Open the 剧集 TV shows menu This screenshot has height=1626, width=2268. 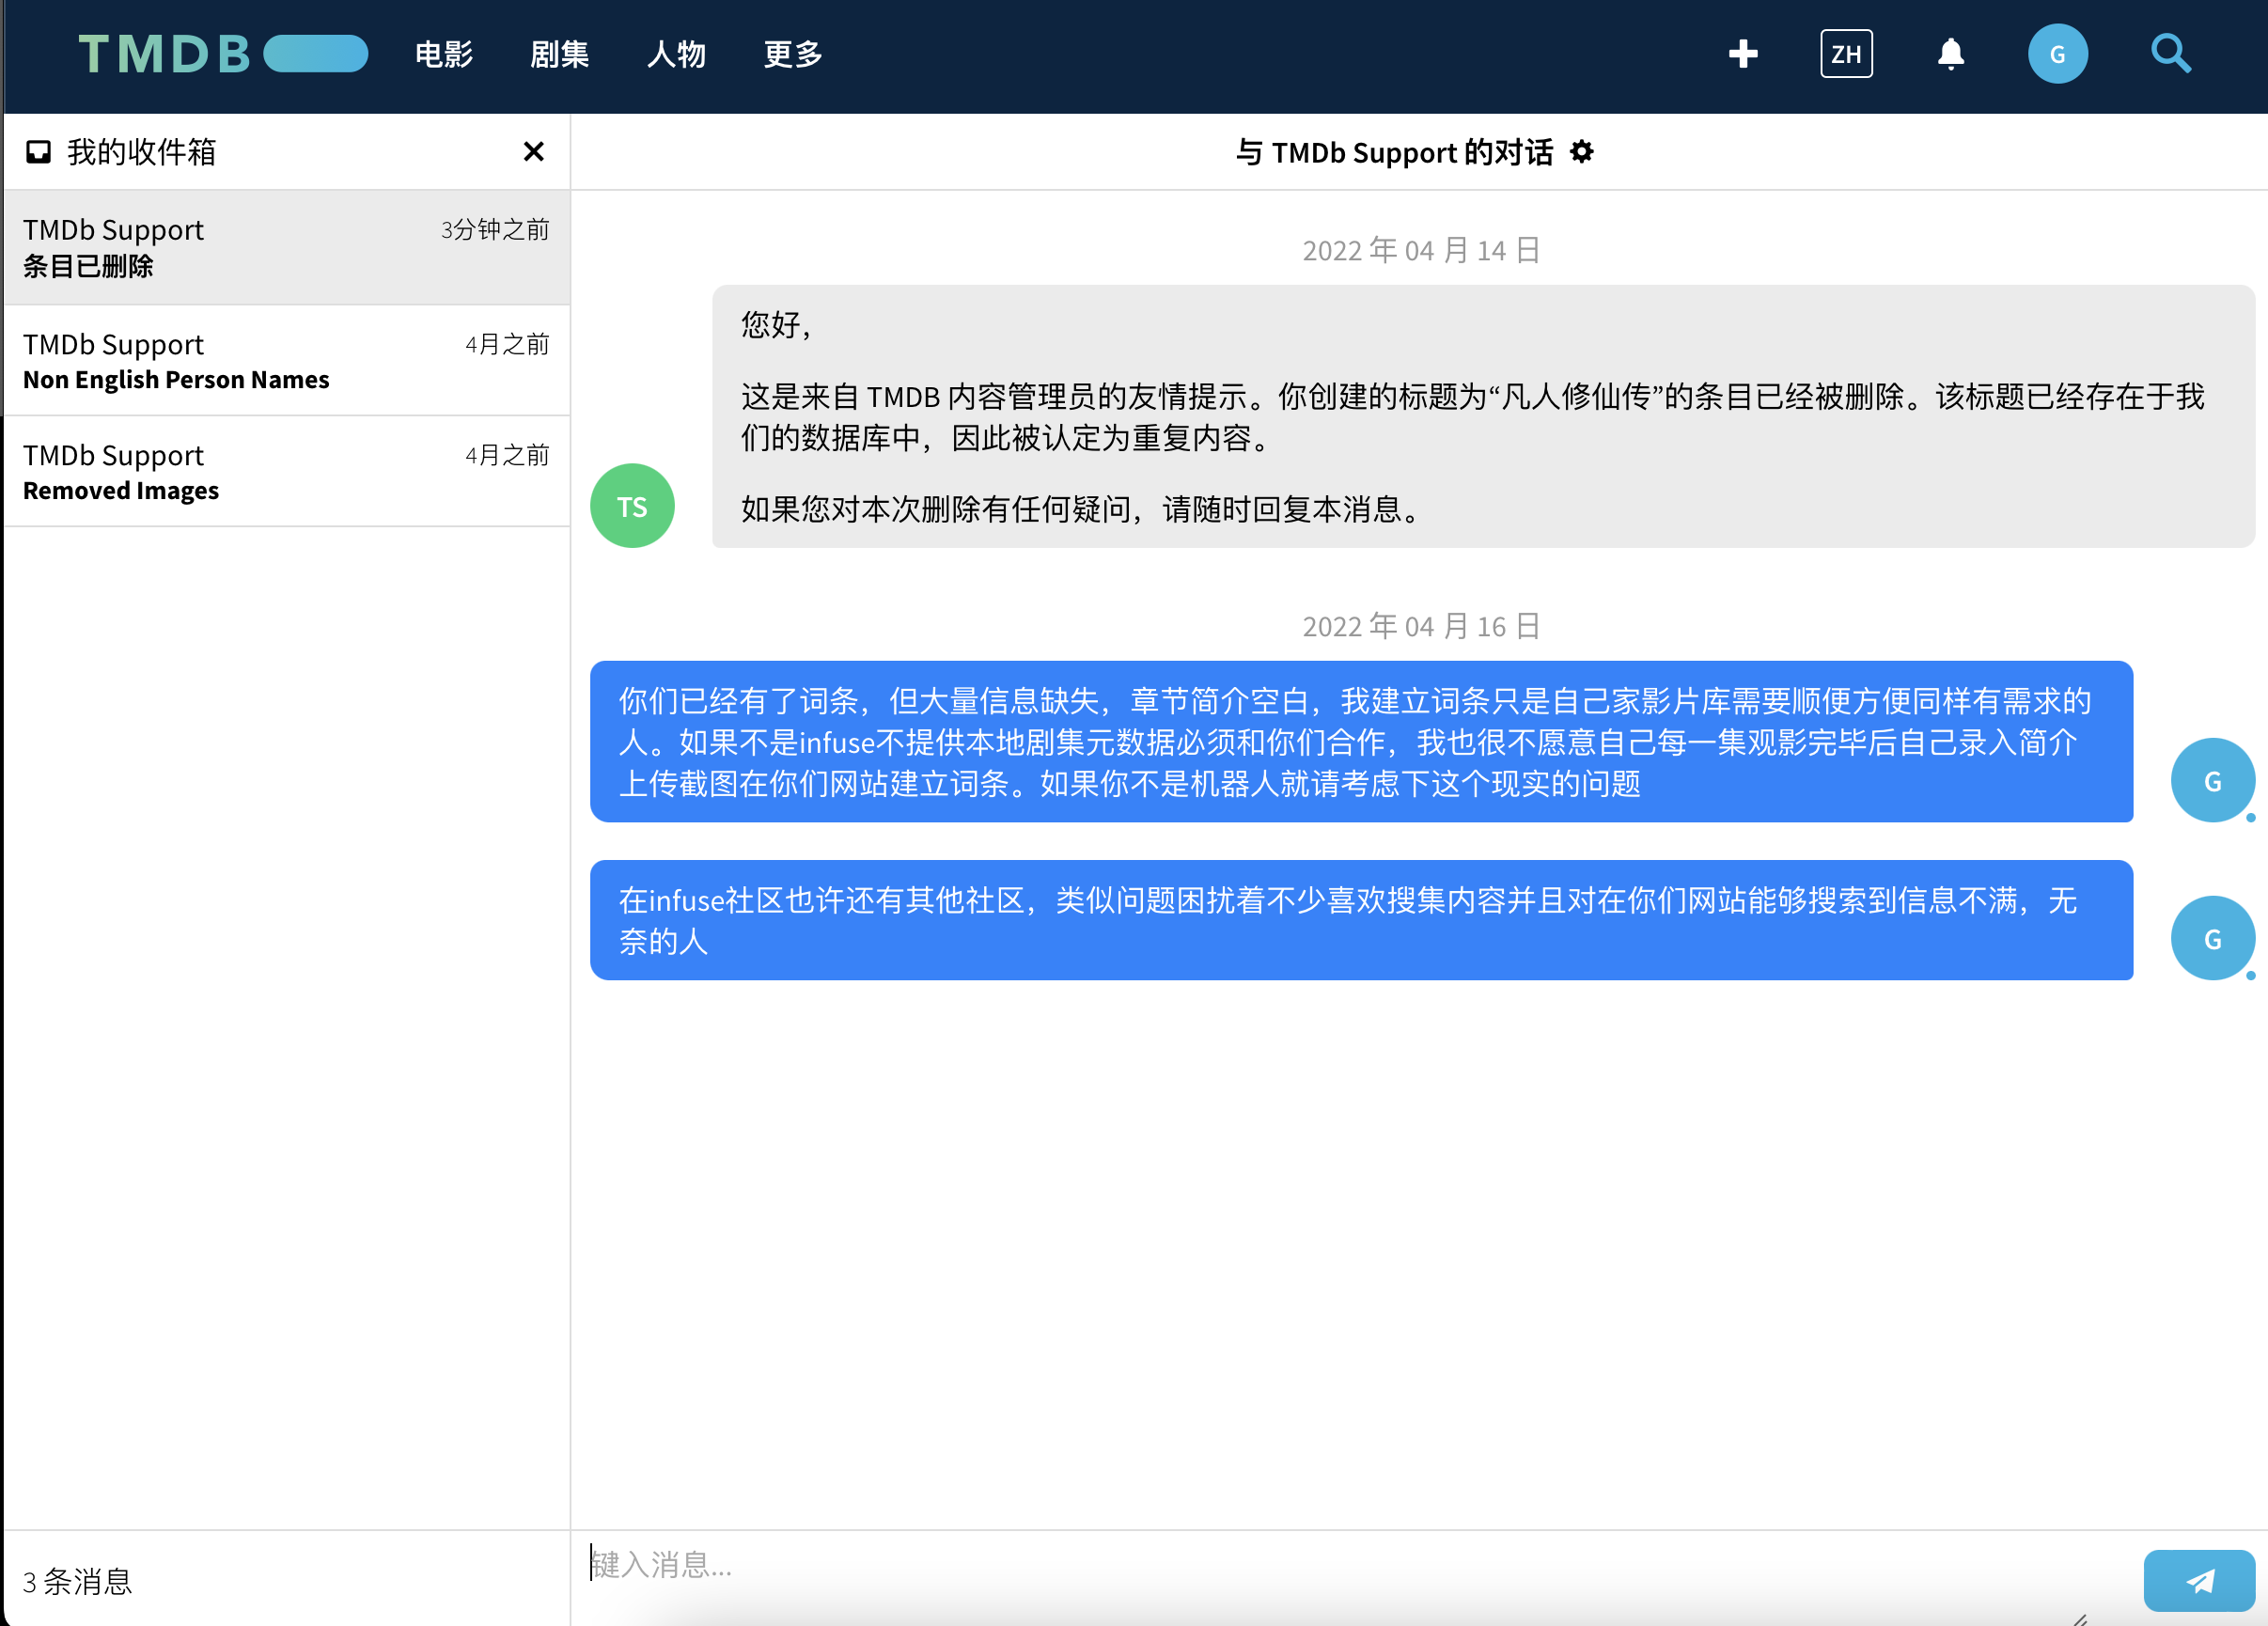point(559,54)
